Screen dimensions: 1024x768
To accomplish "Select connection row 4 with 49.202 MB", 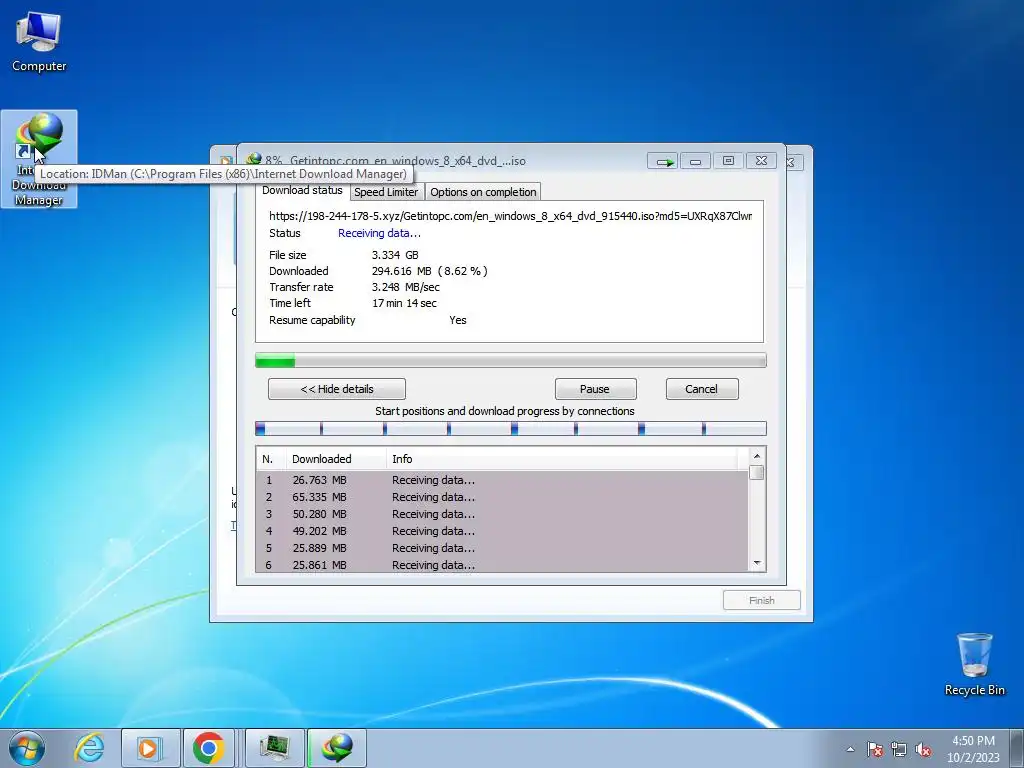I will 502,531.
